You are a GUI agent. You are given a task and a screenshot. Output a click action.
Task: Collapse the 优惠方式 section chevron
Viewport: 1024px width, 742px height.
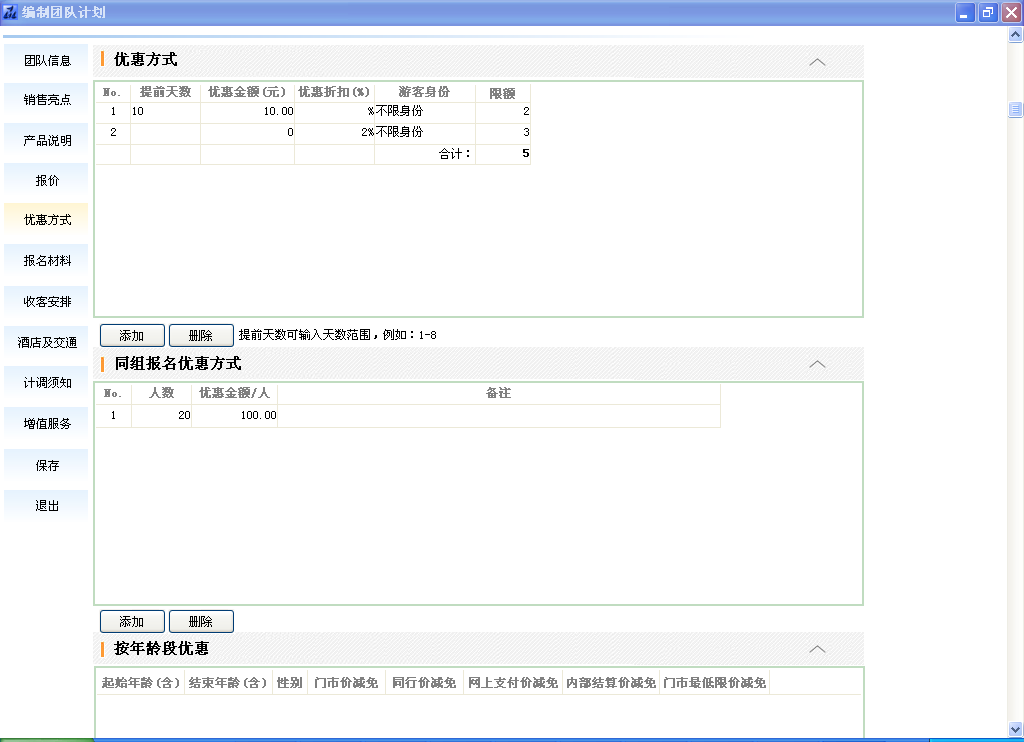pyautogui.click(x=817, y=61)
